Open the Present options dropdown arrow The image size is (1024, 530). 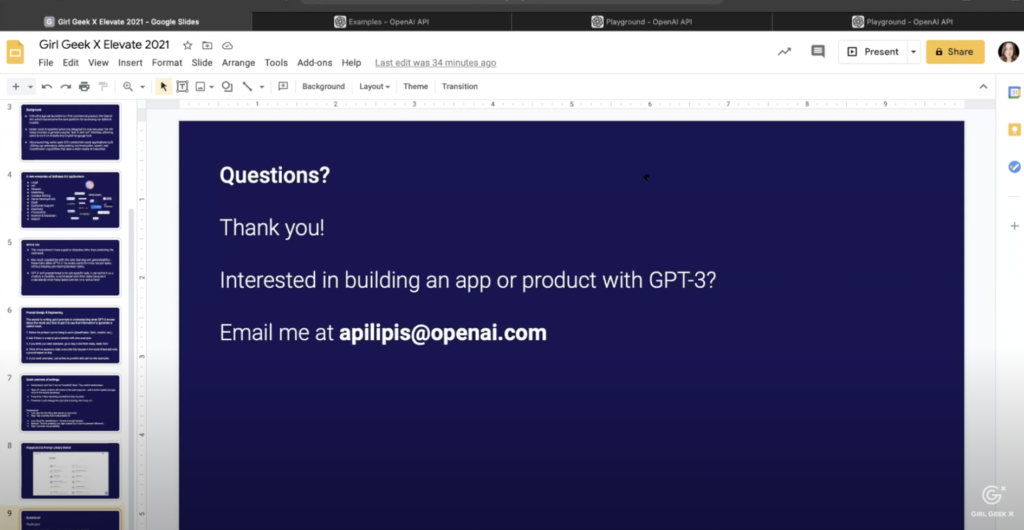[914, 52]
